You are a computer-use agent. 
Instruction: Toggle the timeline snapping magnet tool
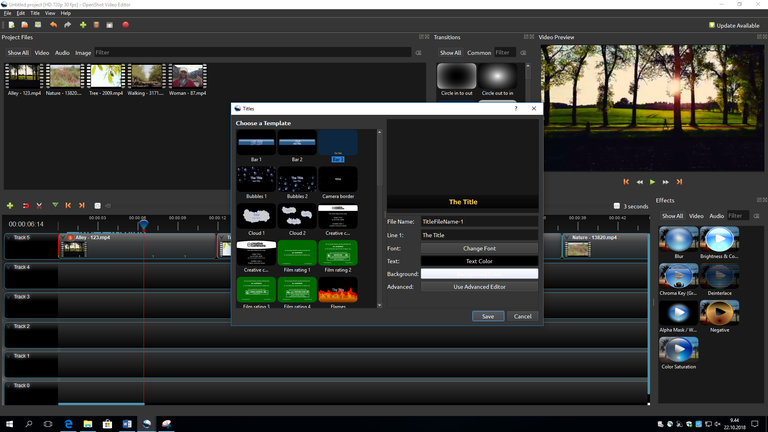(25, 205)
